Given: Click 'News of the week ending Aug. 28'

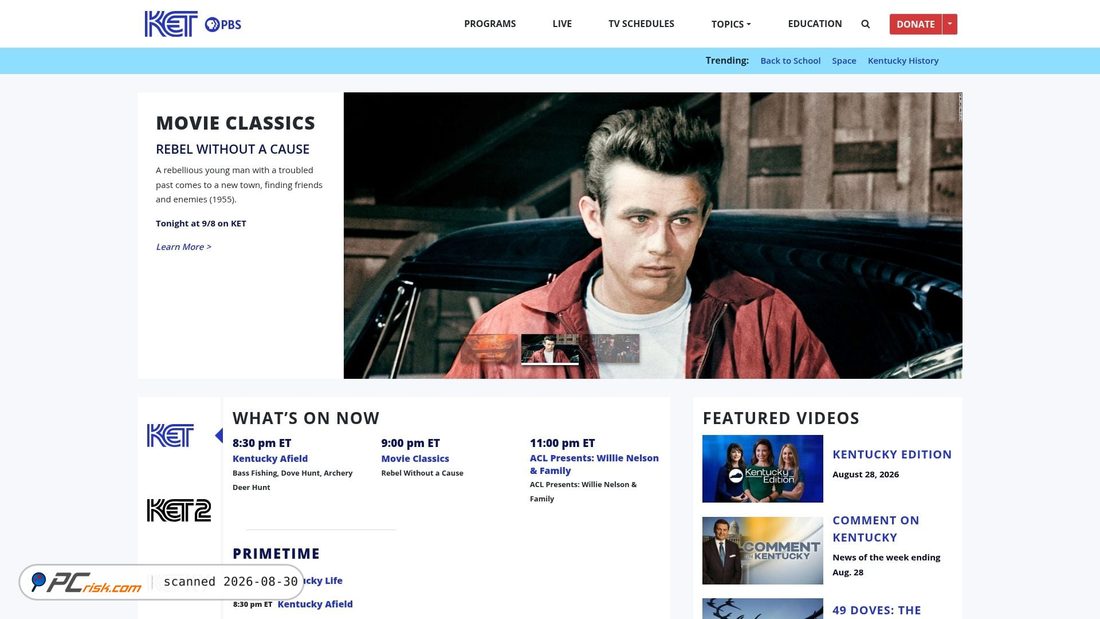Looking at the screenshot, I should pos(886,564).
